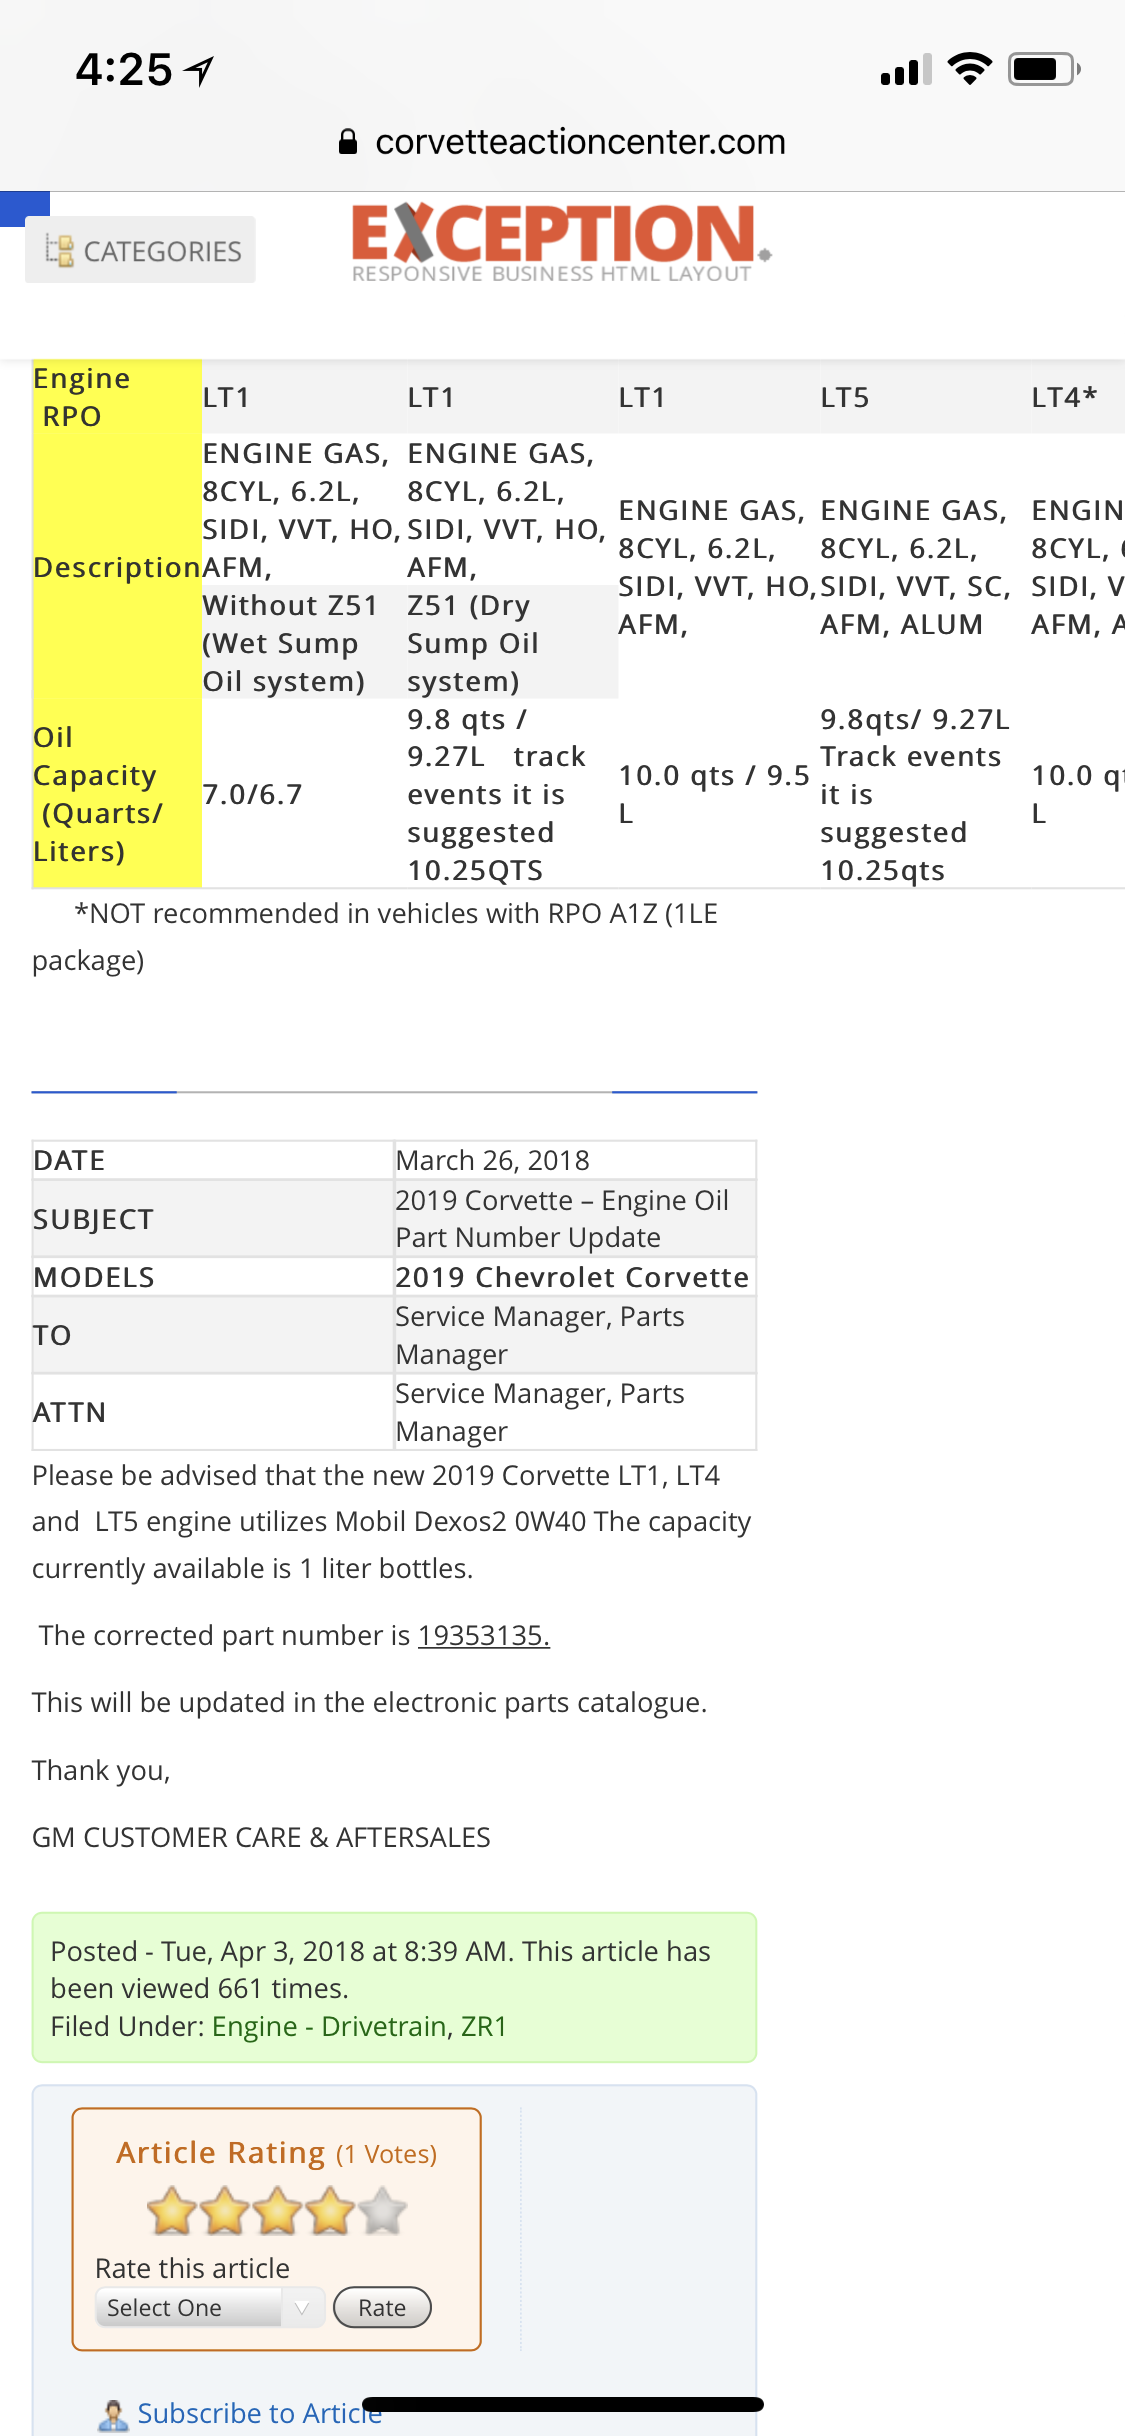Open the ZR1 category link
Viewport: 1125px width, 2436px height.
(484, 2026)
